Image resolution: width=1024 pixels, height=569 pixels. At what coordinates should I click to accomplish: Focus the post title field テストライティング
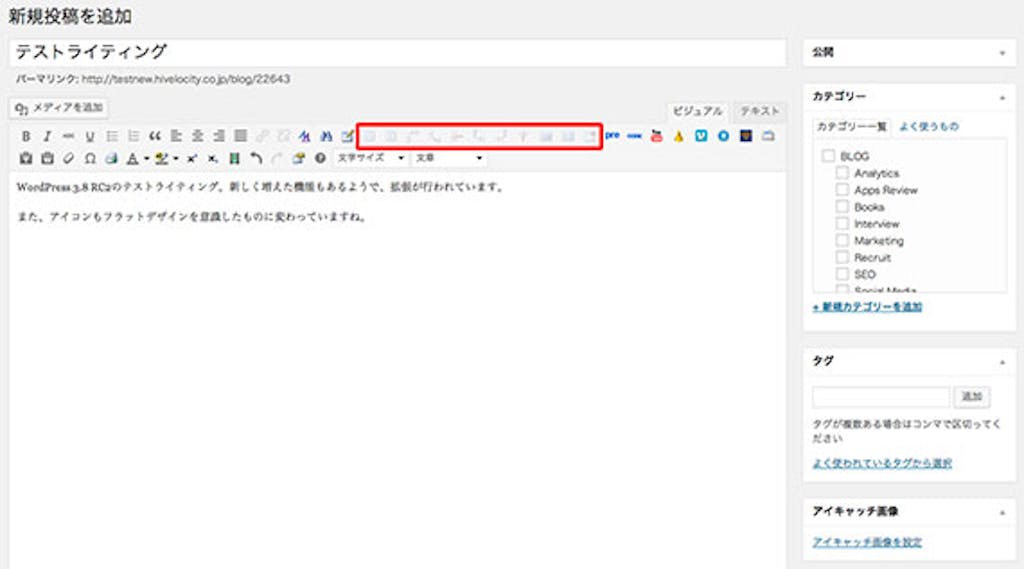coord(398,52)
